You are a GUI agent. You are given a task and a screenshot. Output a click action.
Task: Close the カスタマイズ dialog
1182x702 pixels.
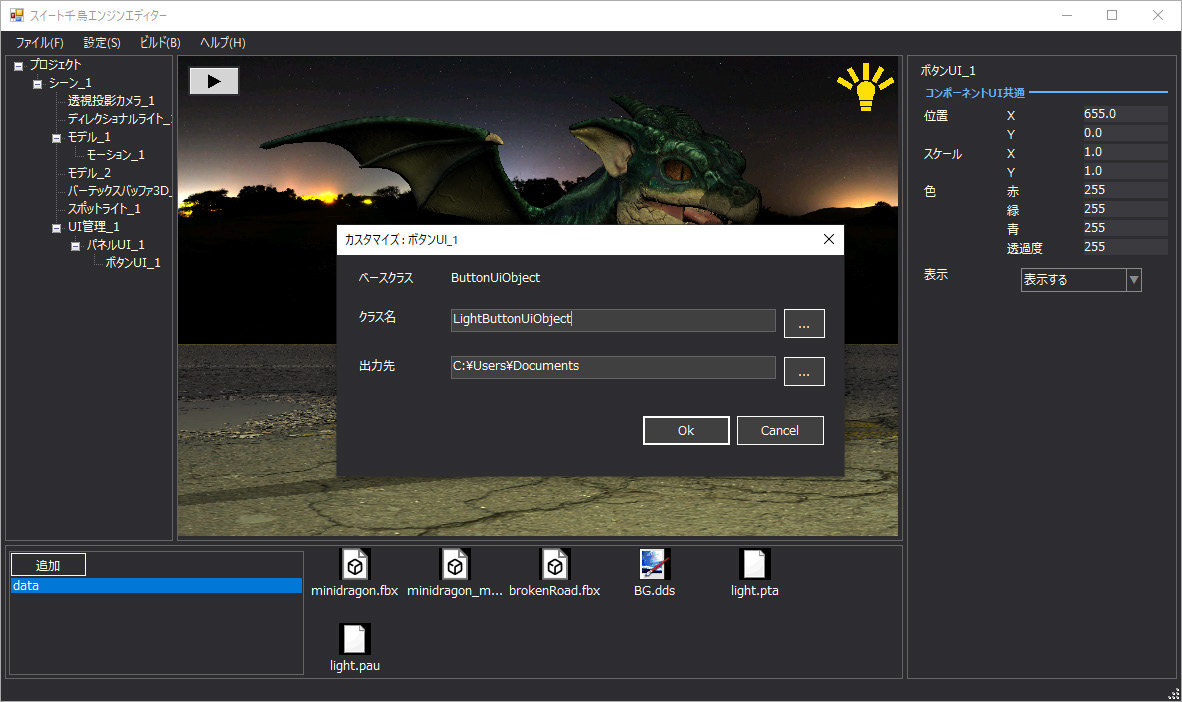point(828,240)
